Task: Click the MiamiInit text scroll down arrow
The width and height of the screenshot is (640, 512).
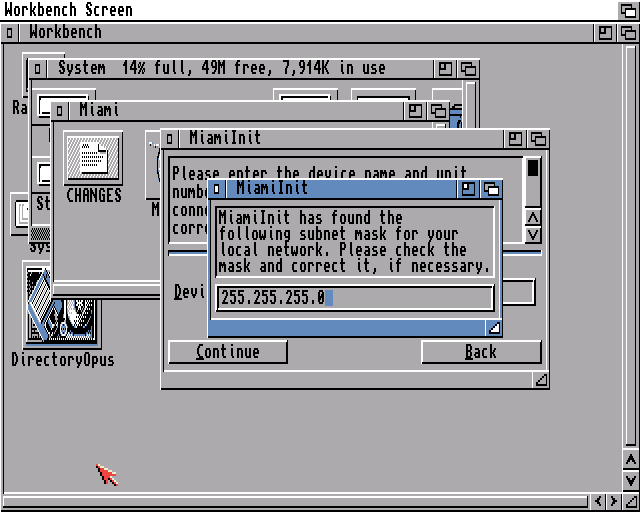Action: 533,235
